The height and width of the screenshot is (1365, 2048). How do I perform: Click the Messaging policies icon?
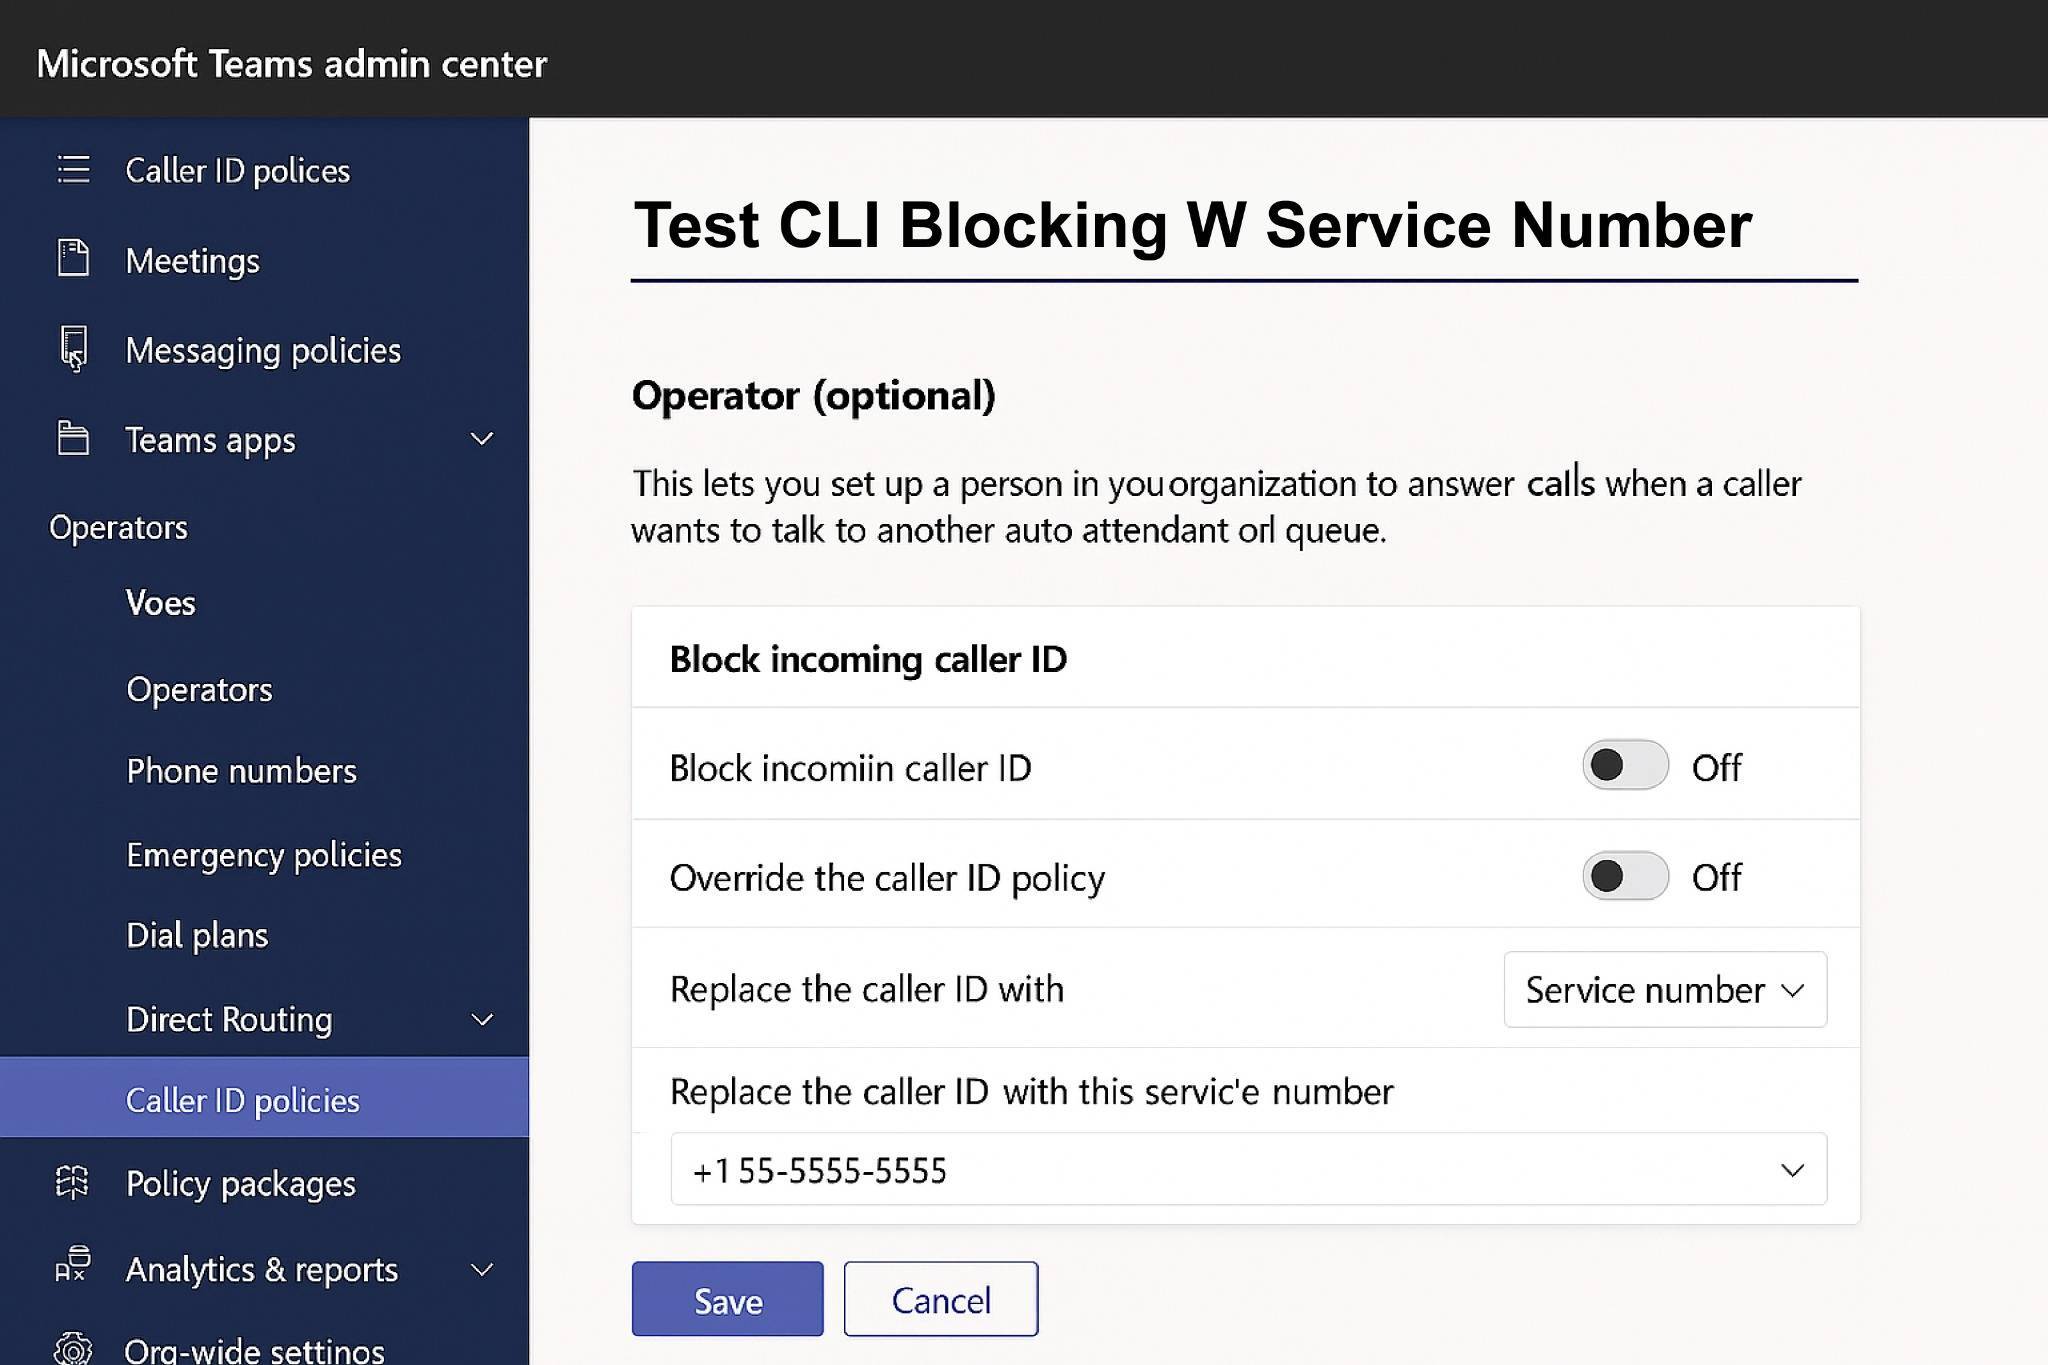(x=74, y=349)
